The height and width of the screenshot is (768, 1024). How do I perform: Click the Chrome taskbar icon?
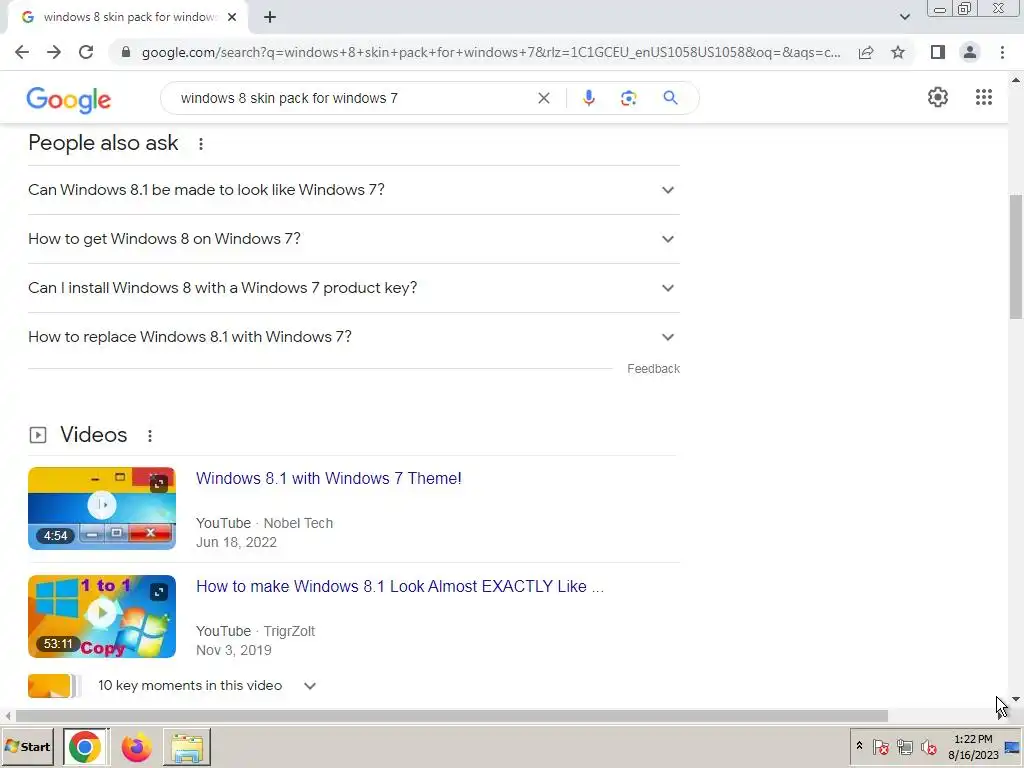click(x=86, y=746)
